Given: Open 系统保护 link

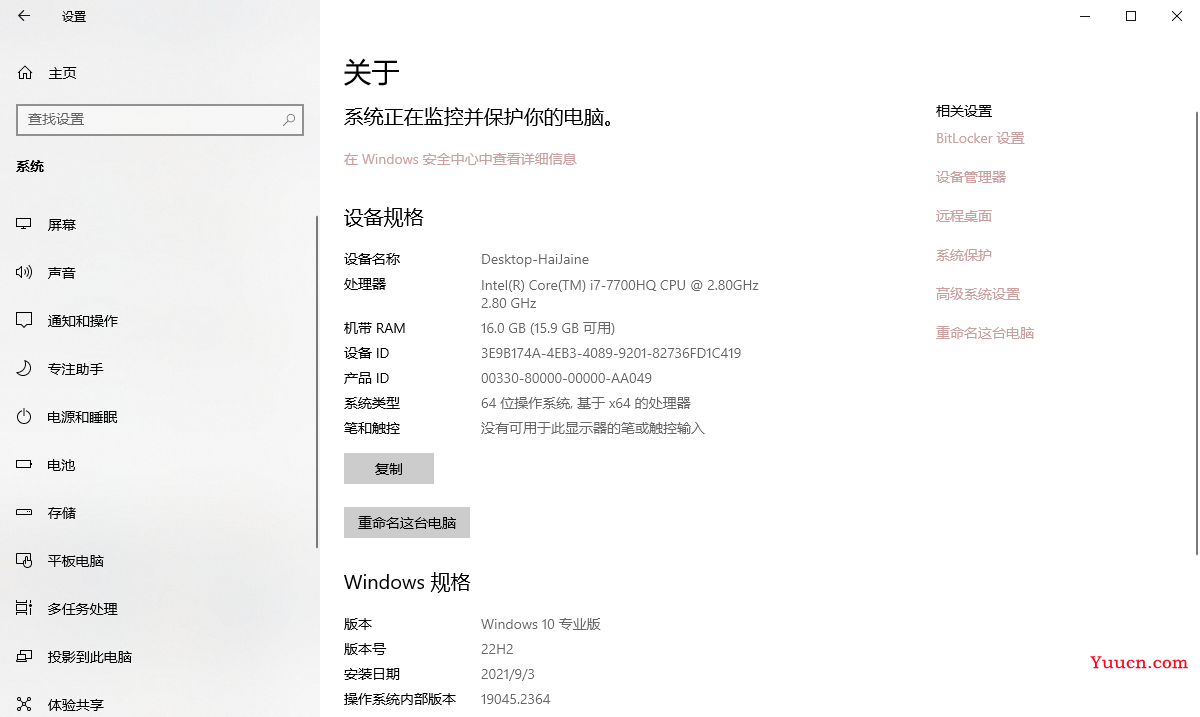Looking at the screenshot, I should click(964, 255).
